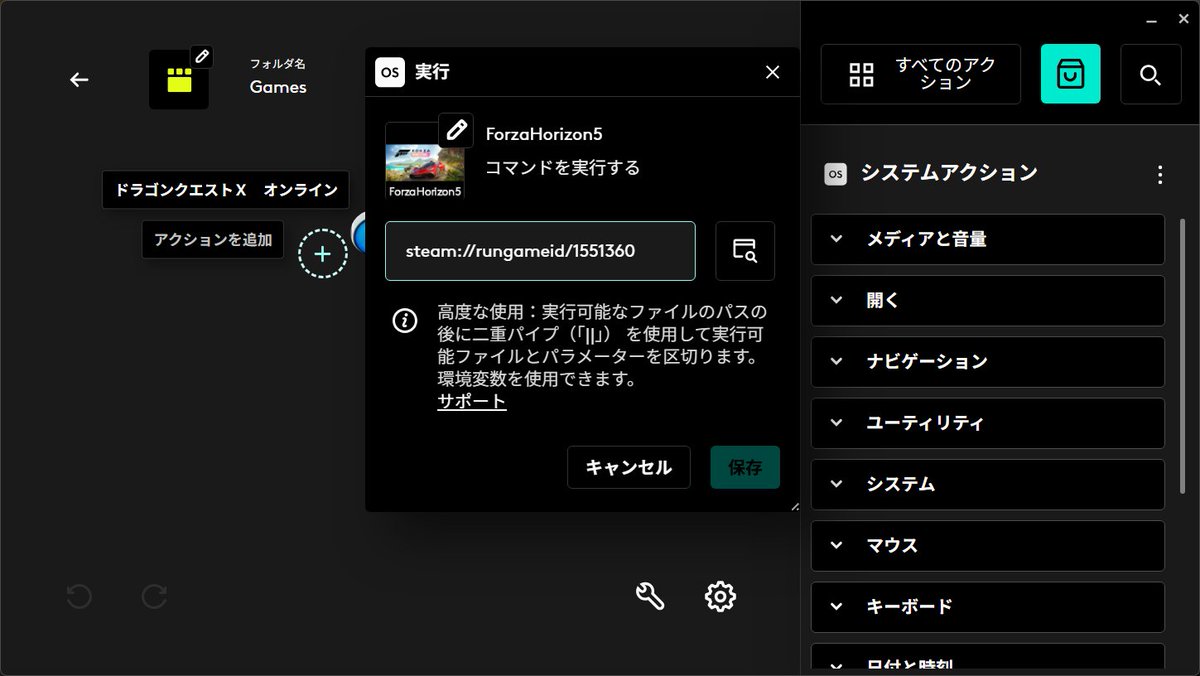The width and height of the screenshot is (1200, 676).
Task: Expand the キーボード category
Action: pos(988,607)
